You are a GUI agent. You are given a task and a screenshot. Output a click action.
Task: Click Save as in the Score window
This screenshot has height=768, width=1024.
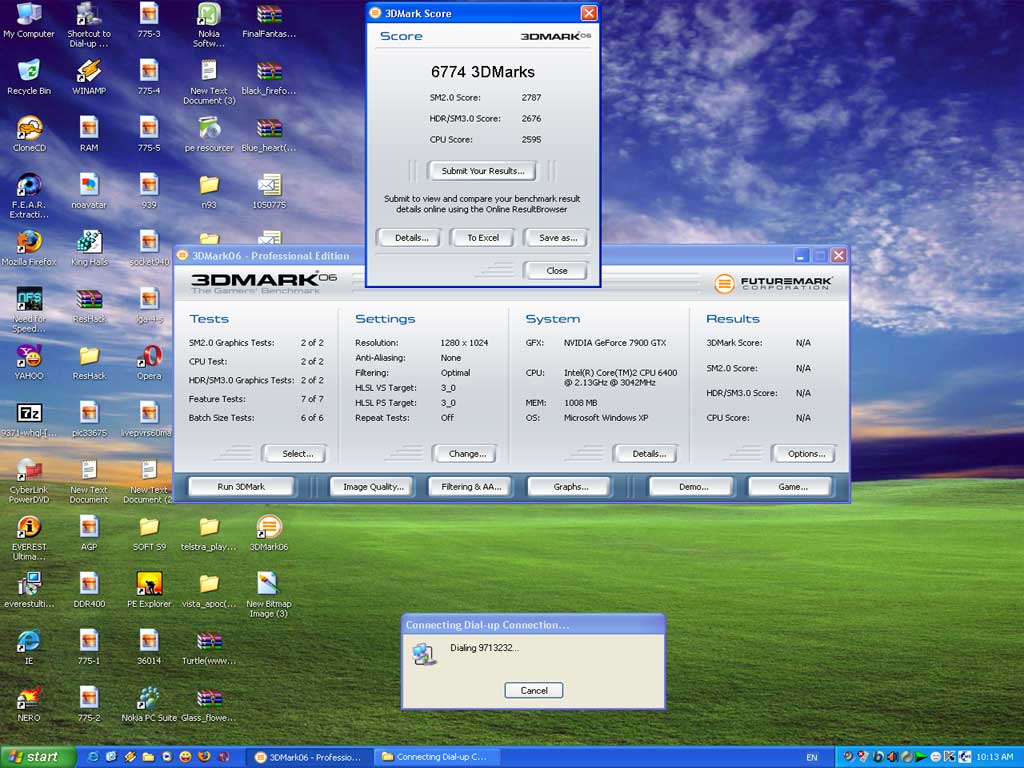[557, 238]
